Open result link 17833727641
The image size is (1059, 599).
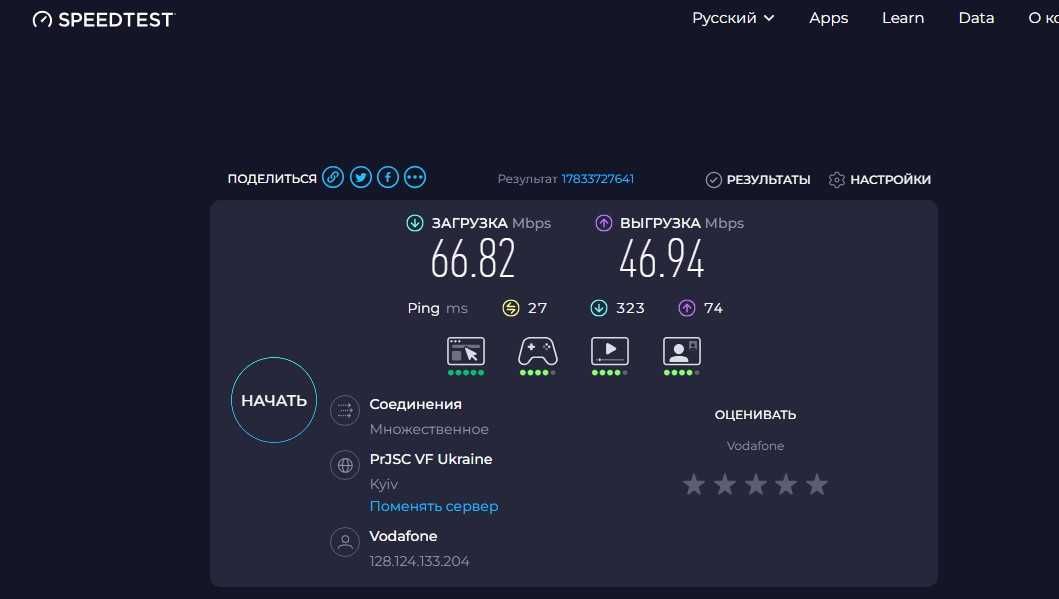click(x=598, y=179)
